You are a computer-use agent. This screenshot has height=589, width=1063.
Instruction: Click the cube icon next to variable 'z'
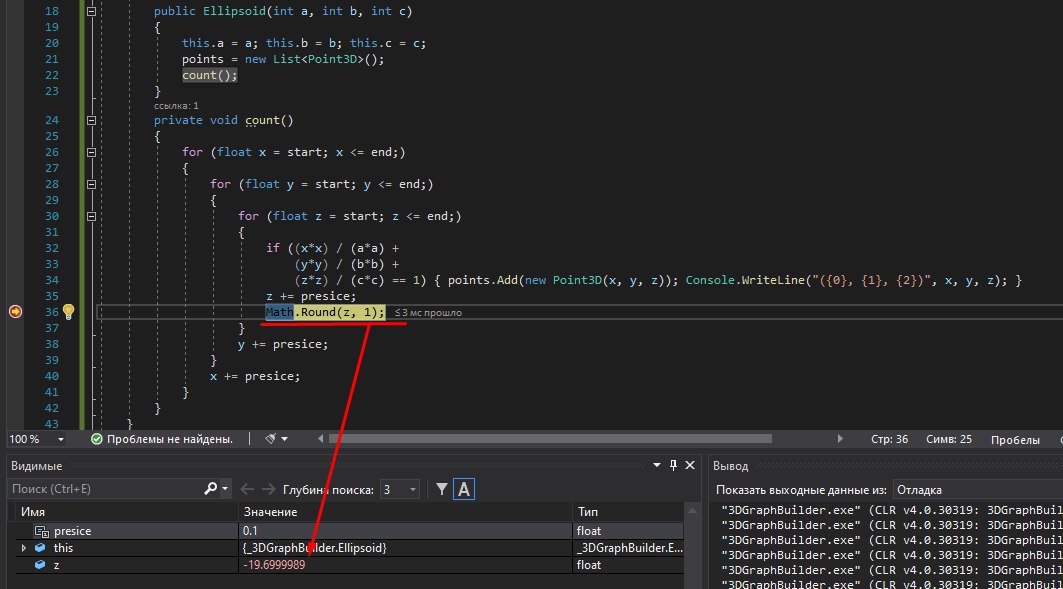(41, 565)
